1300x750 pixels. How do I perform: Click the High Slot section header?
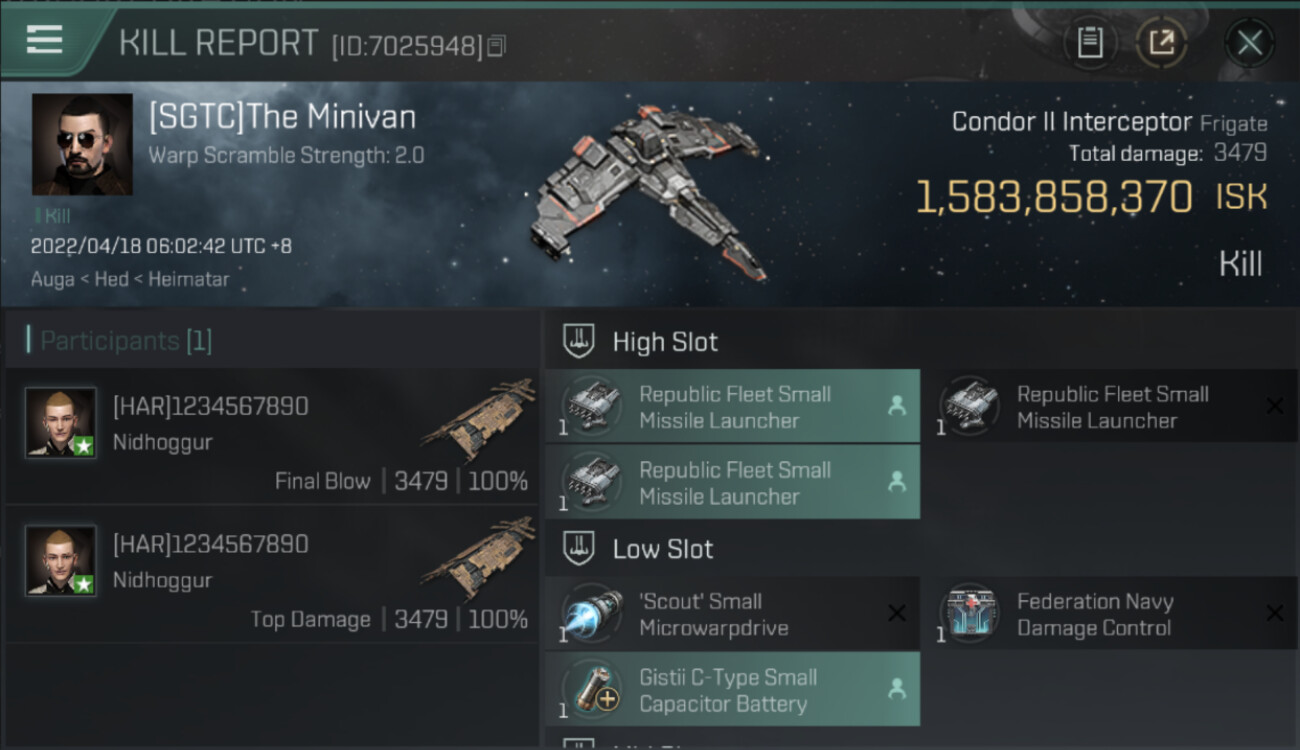pyautogui.click(x=665, y=342)
